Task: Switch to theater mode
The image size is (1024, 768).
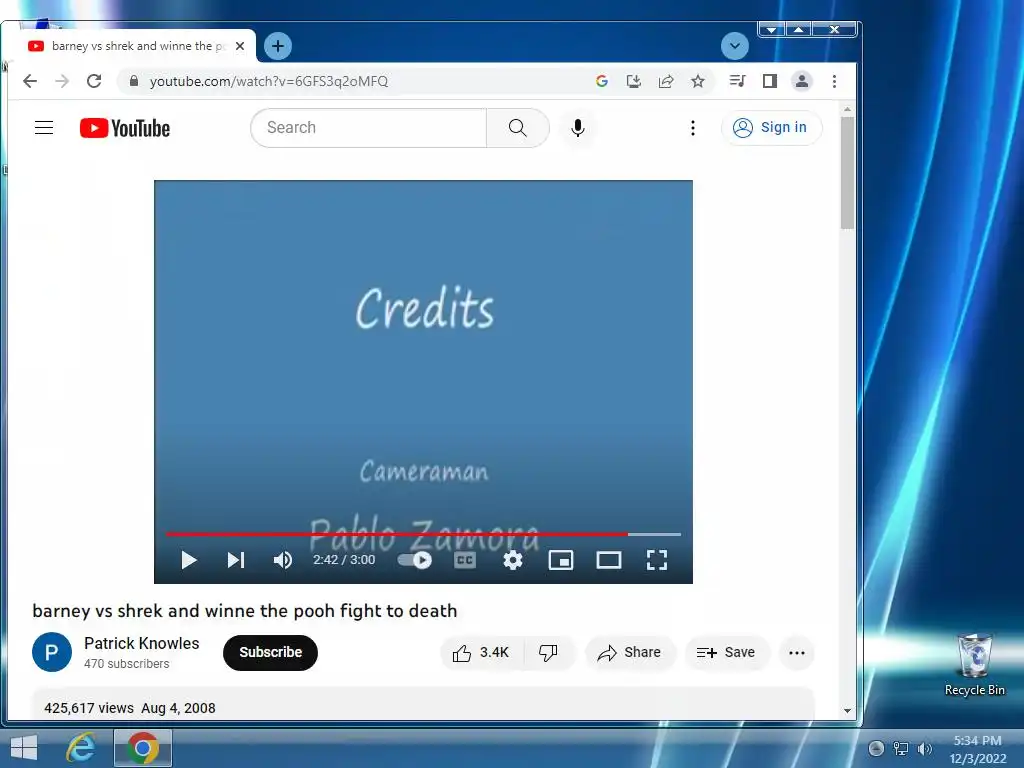Action: click(x=609, y=560)
